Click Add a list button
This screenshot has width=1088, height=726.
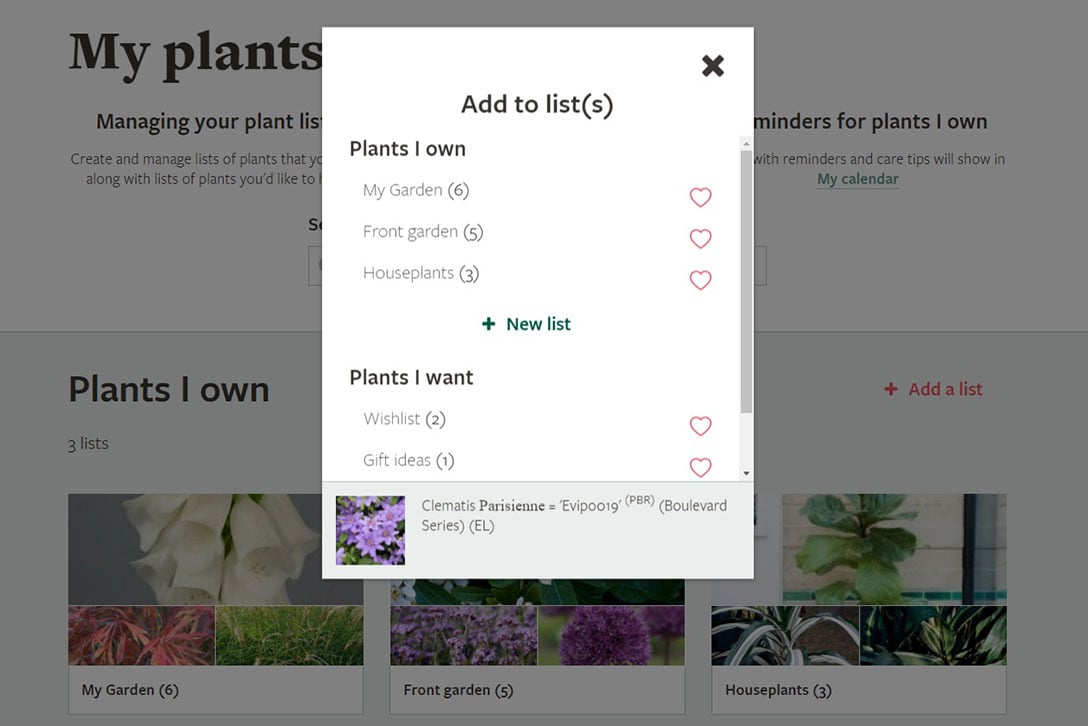coord(934,389)
